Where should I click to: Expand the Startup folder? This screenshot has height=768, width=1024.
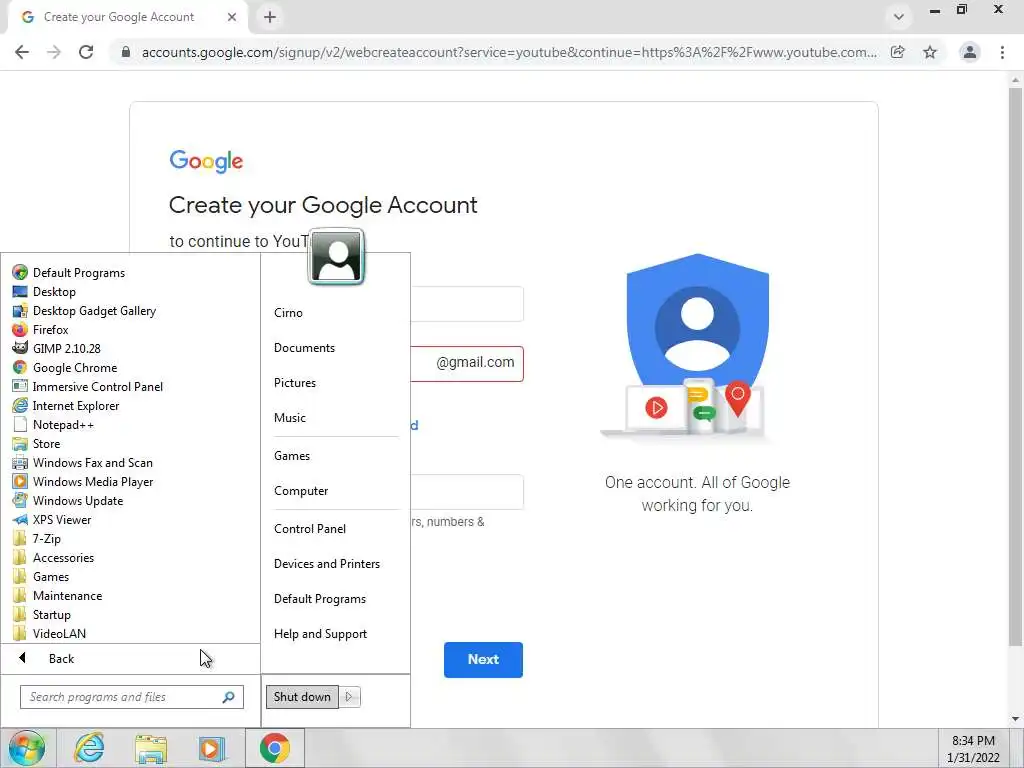(x=41, y=613)
